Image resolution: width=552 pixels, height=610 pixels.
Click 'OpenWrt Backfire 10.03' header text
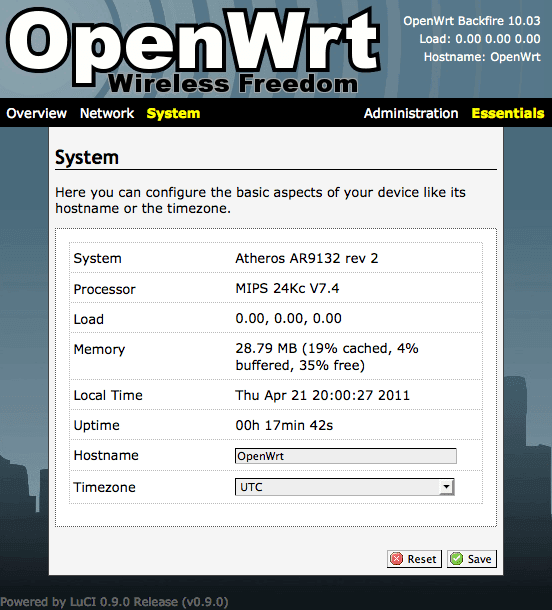point(471,21)
